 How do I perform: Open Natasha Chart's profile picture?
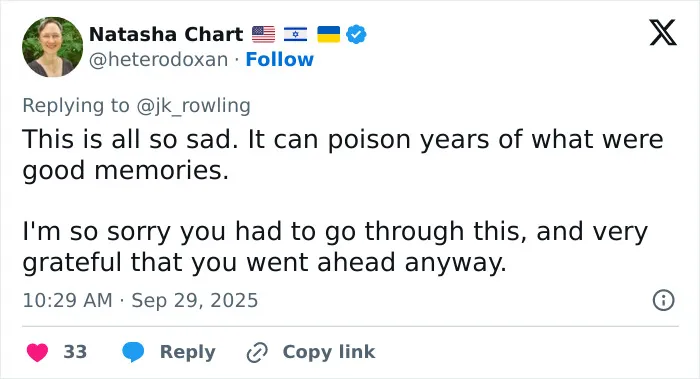pyautogui.click(x=52, y=47)
